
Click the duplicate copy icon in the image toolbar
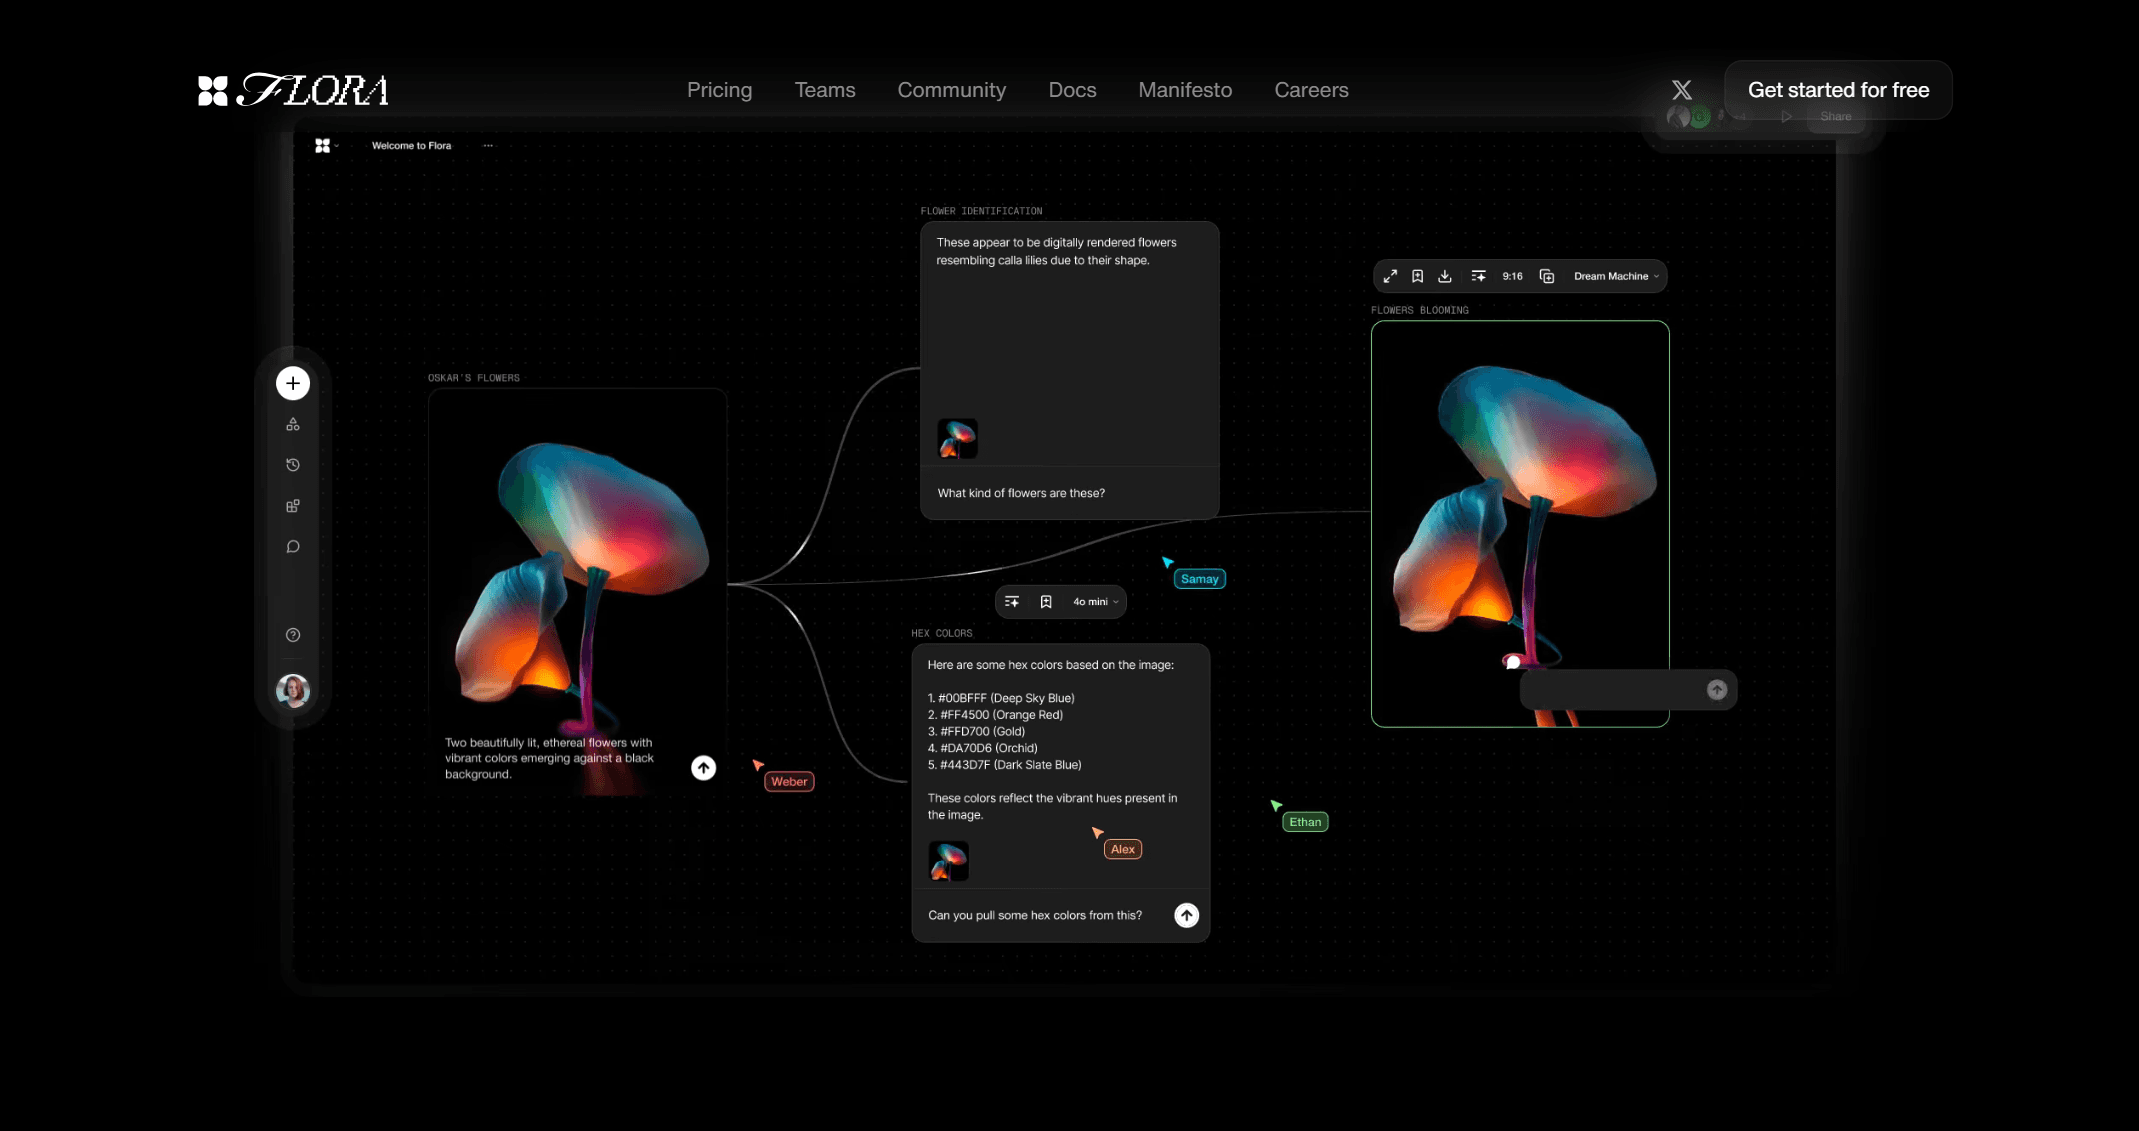(x=1547, y=276)
